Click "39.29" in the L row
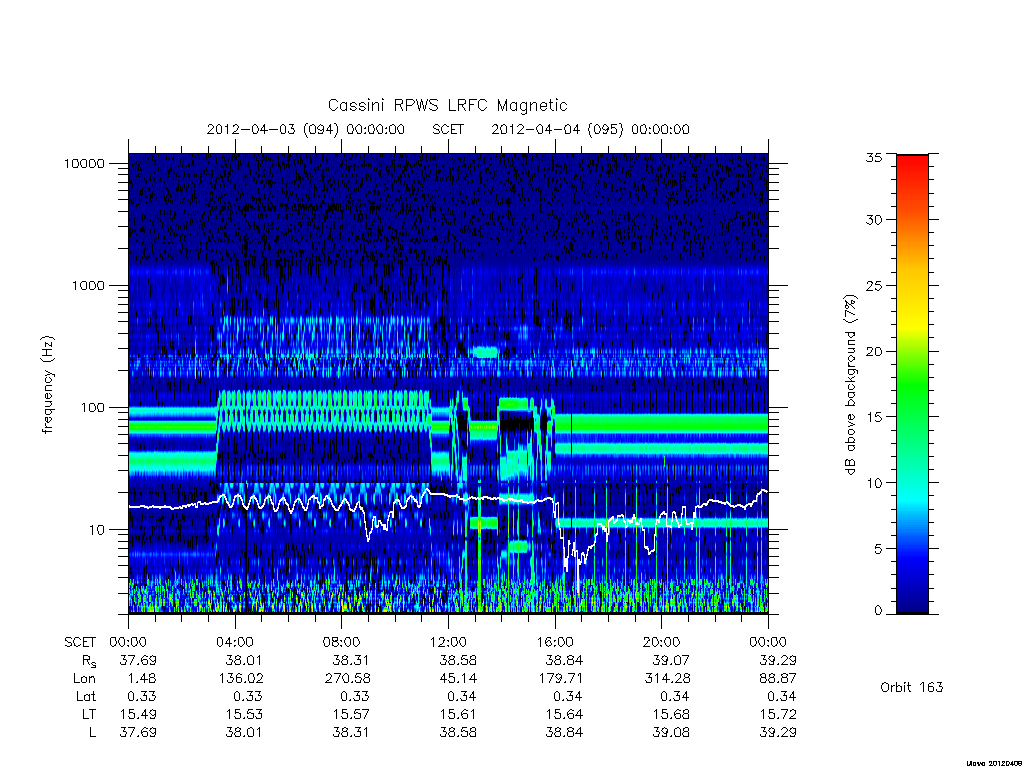Viewport: 1024px width, 768px height. tap(778, 732)
